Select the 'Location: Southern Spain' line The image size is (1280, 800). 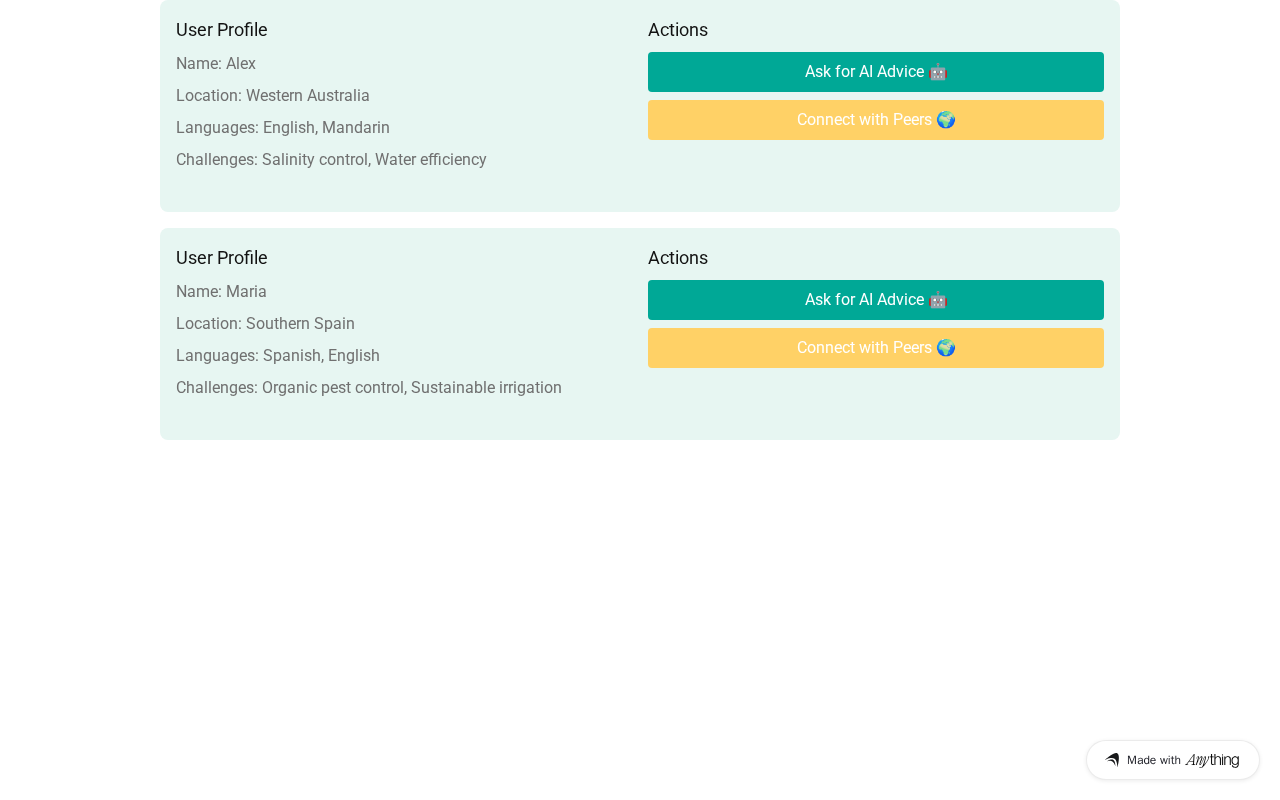click(265, 324)
